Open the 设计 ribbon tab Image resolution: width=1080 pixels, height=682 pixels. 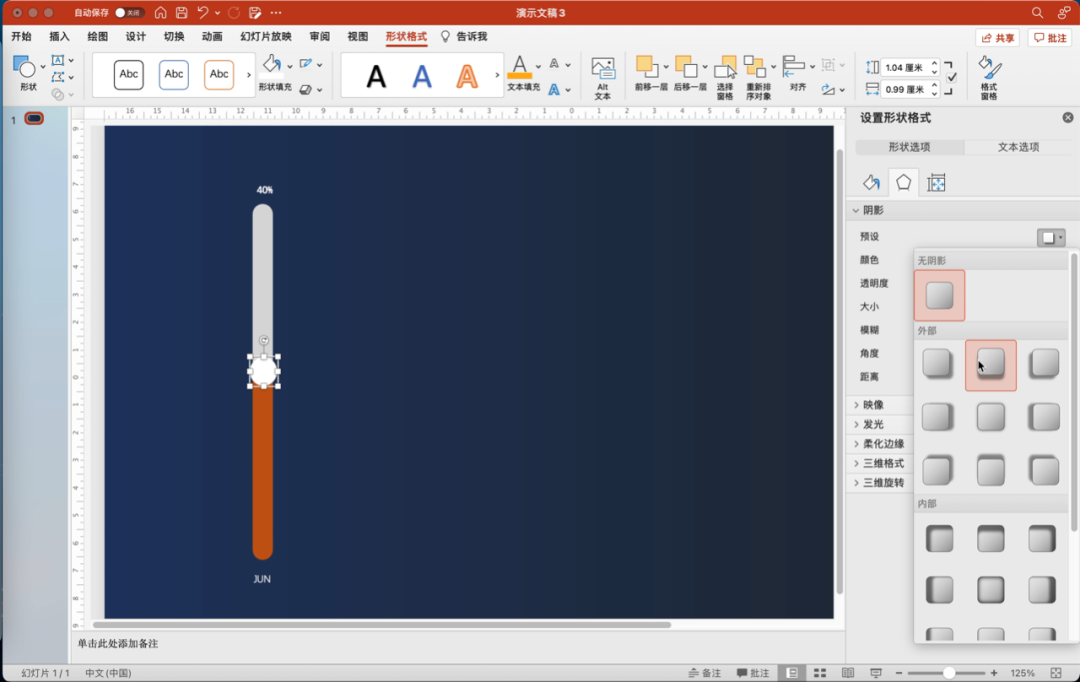136,36
